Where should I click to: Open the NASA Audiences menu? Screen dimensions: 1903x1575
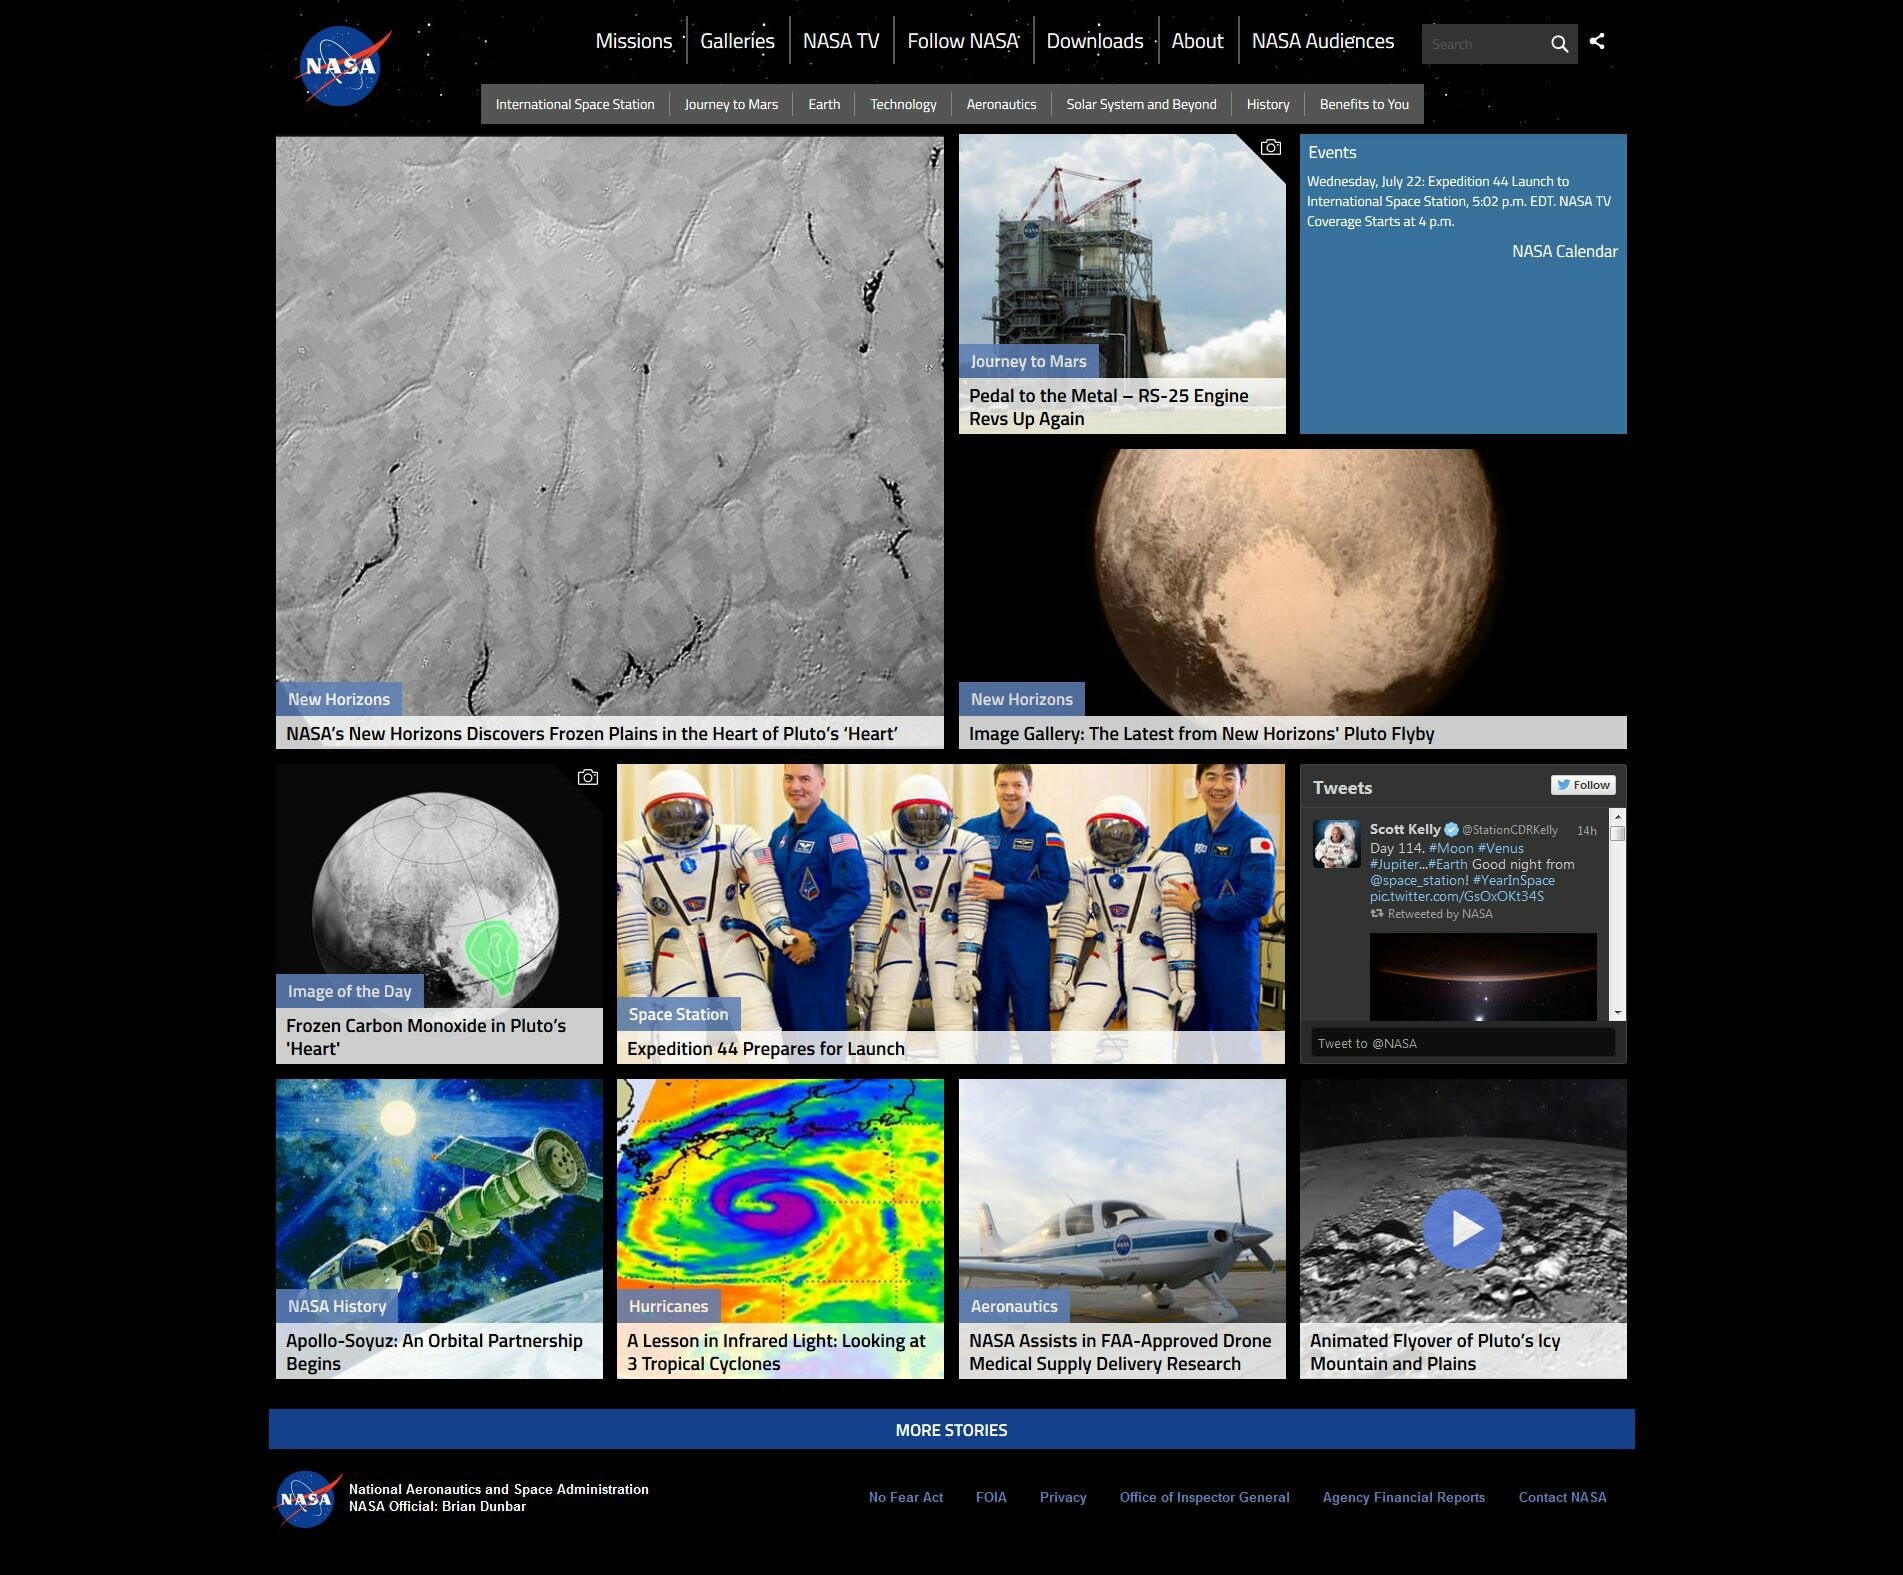(x=1322, y=41)
